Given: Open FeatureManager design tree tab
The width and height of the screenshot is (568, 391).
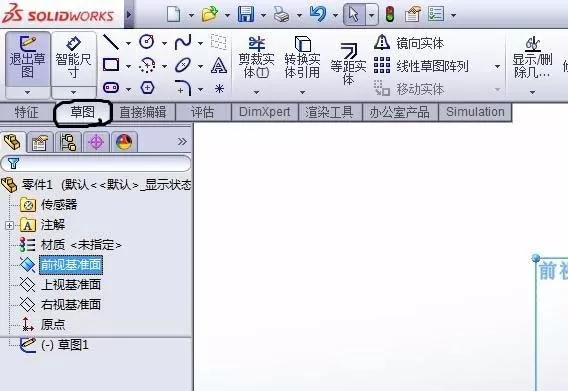Looking at the screenshot, I should 12,142.
